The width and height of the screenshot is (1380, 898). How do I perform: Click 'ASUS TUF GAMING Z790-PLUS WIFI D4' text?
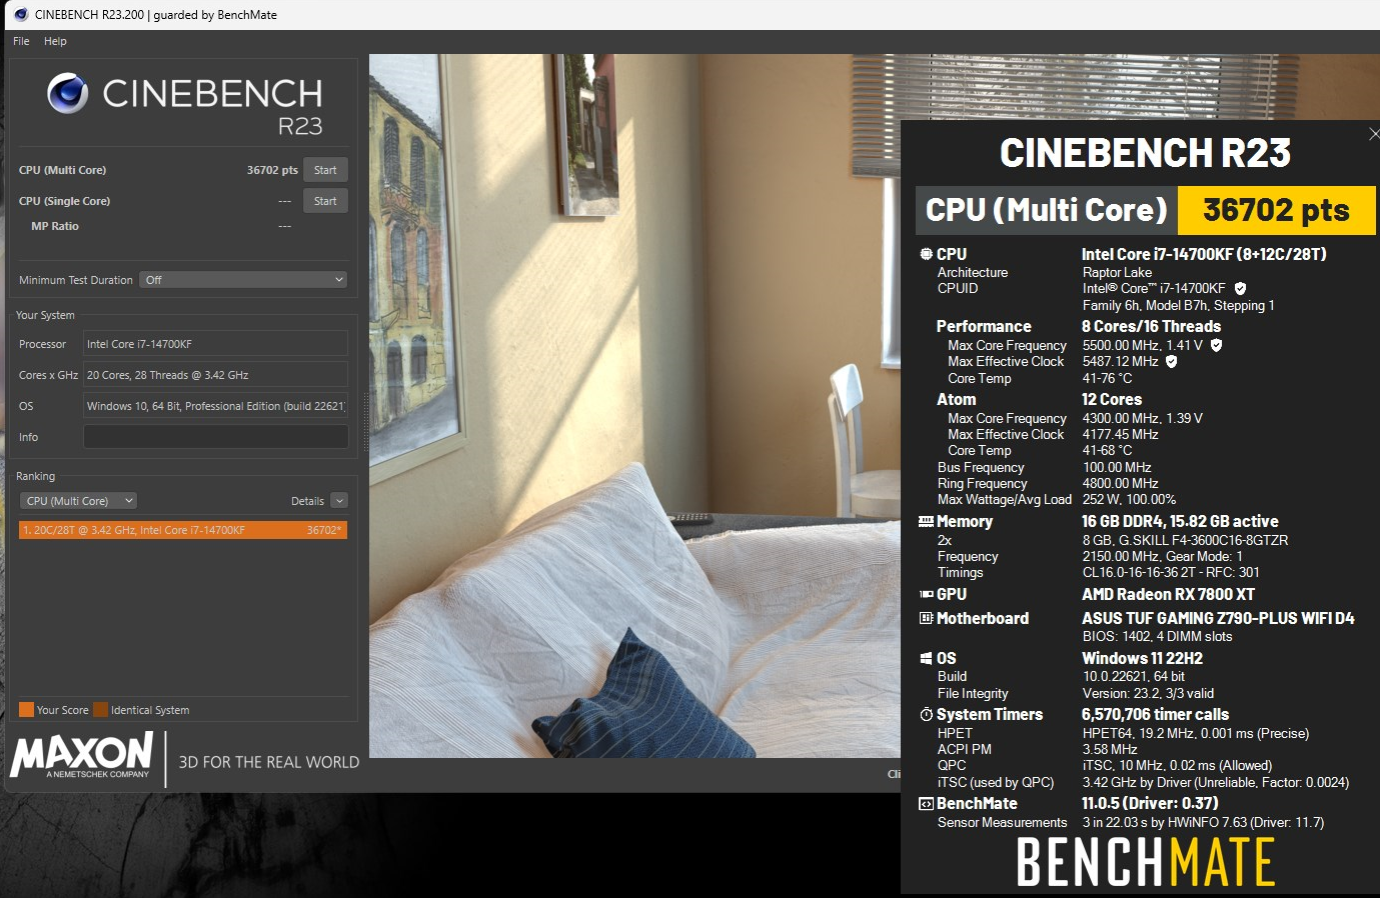pyautogui.click(x=1218, y=618)
